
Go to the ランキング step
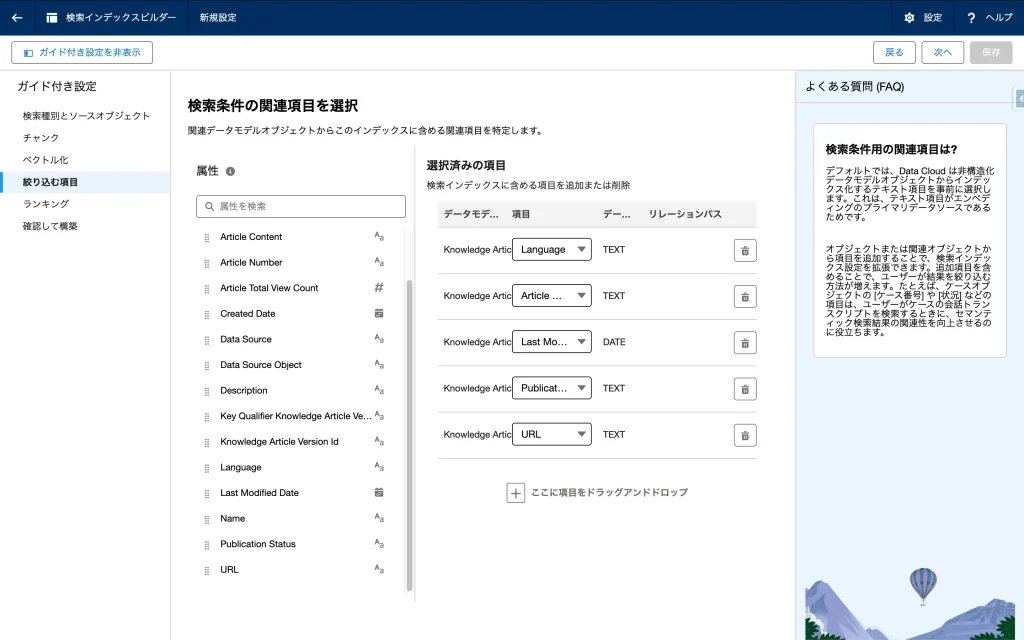click(x=46, y=204)
